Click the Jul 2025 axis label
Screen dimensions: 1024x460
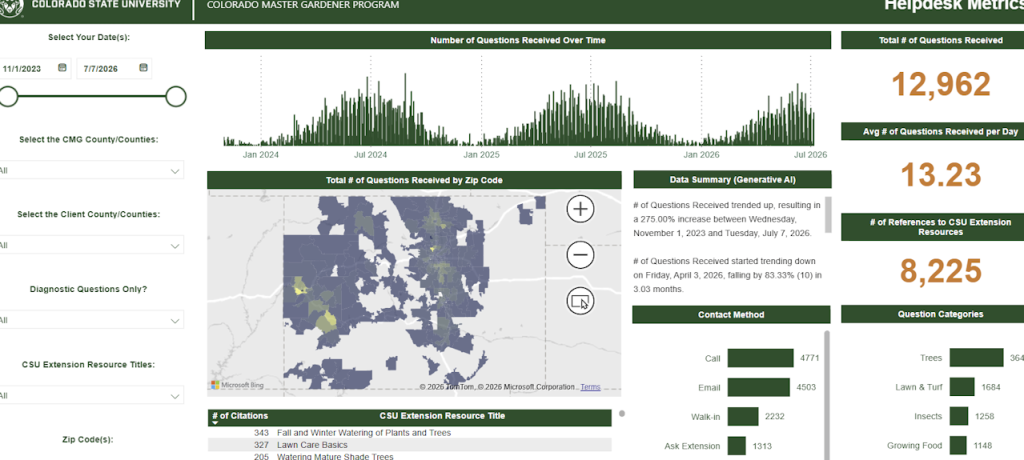590,155
